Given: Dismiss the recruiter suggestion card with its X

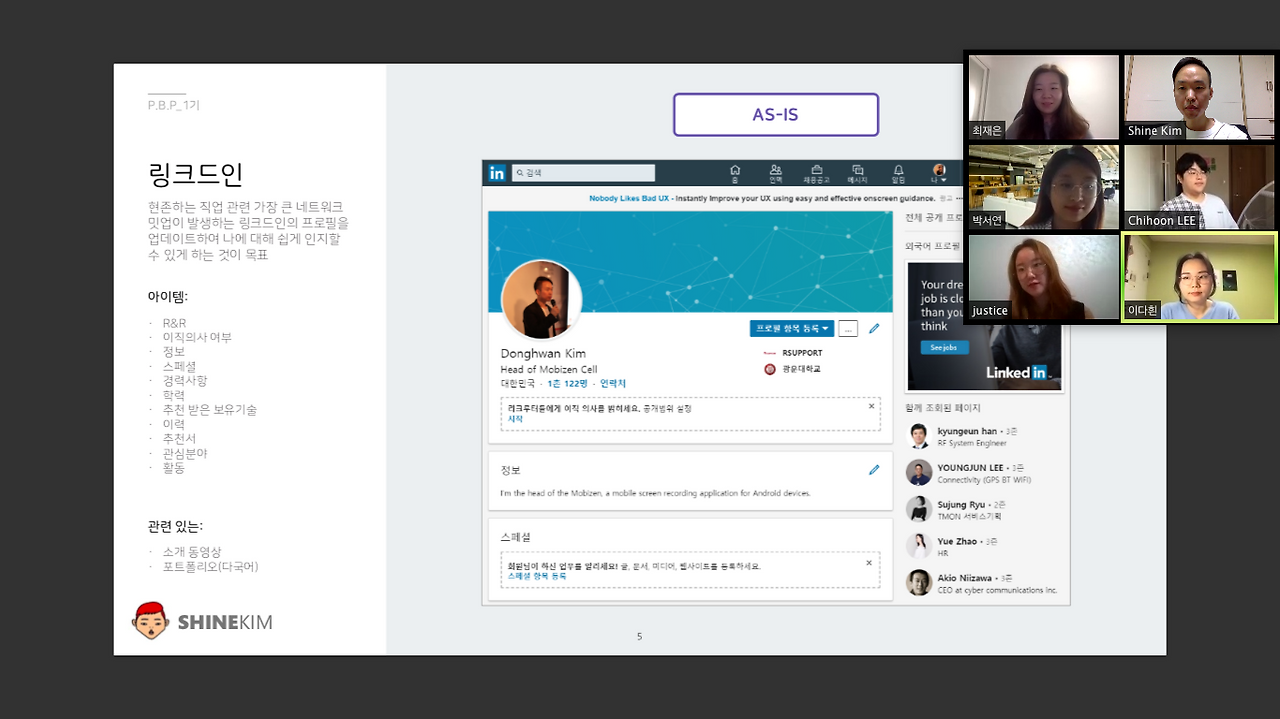Looking at the screenshot, I should coord(871,406).
